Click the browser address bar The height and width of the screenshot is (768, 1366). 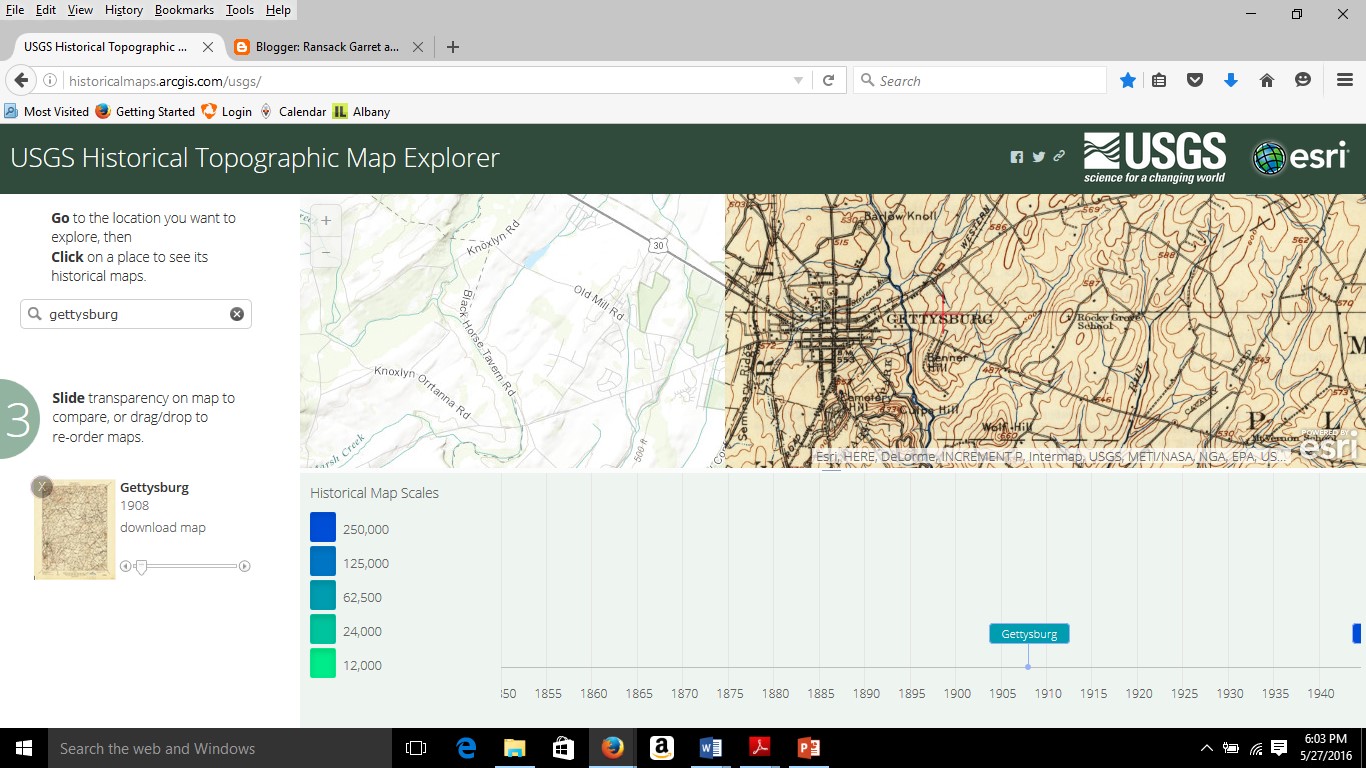[425, 81]
